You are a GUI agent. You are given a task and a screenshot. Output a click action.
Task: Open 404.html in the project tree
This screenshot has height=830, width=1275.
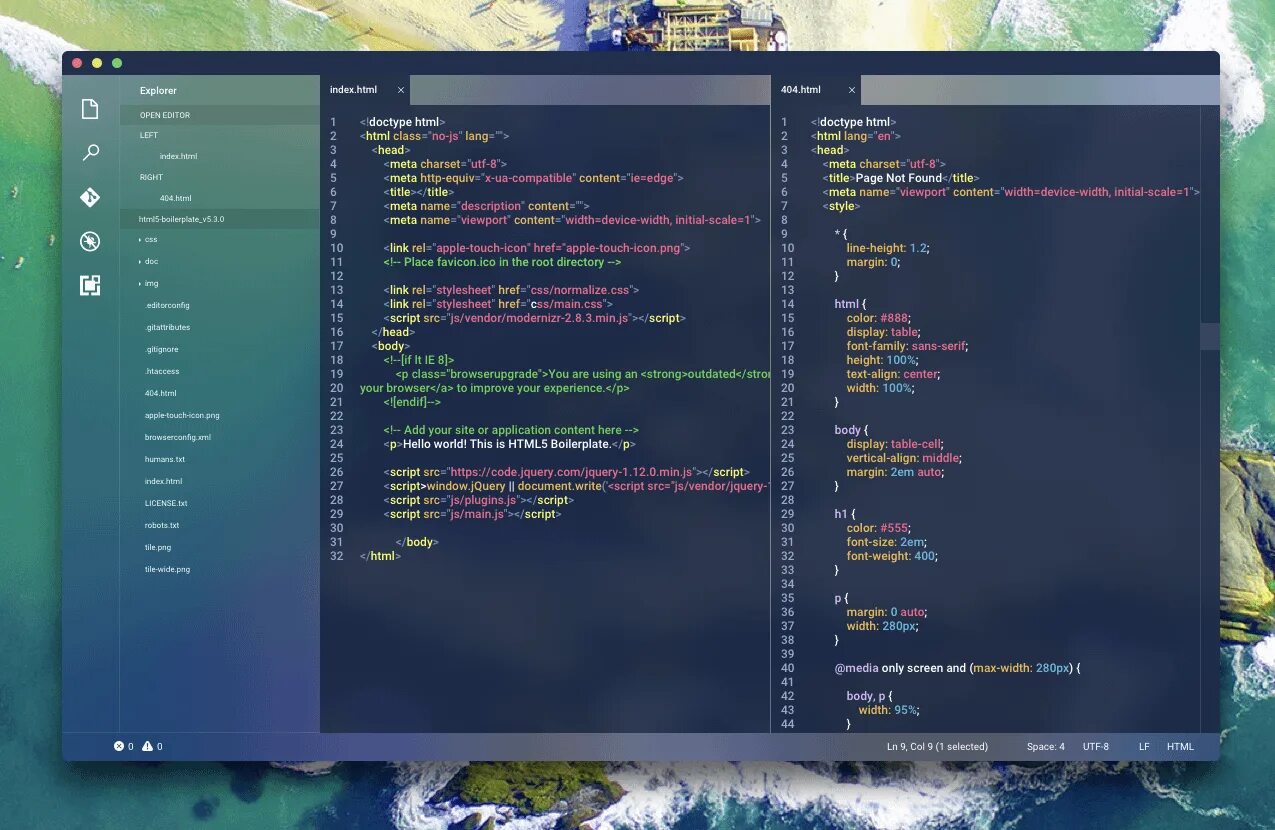pos(161,393)
